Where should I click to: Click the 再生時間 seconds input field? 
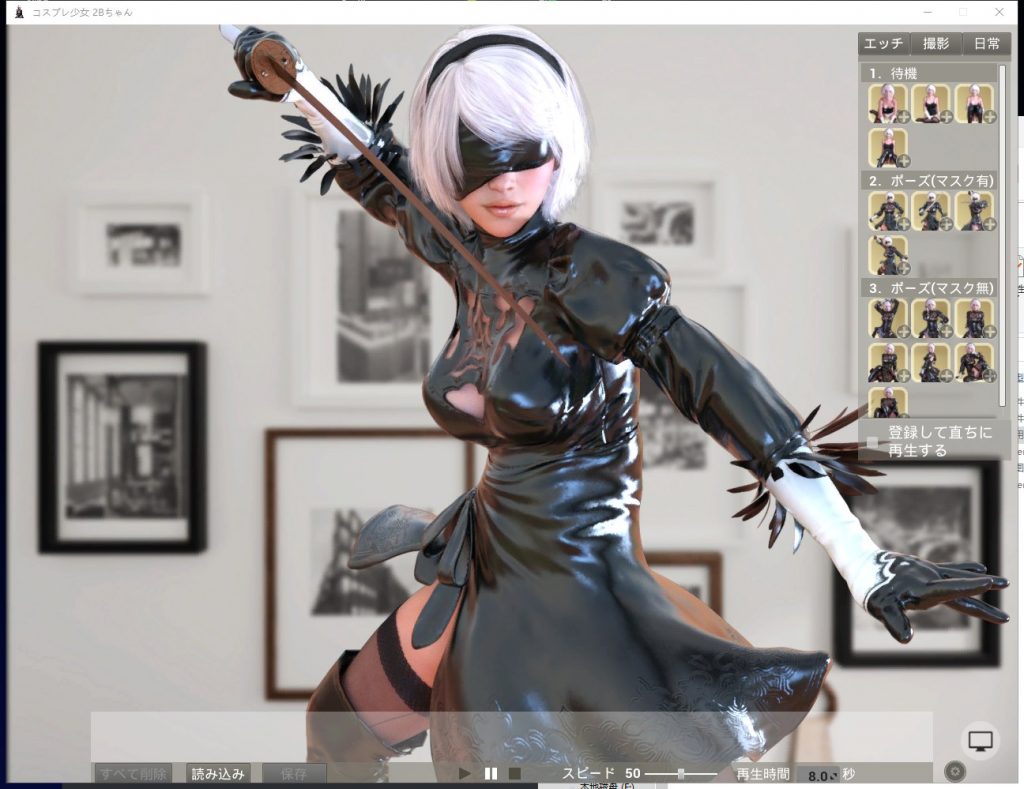click(x=818, y=775)
